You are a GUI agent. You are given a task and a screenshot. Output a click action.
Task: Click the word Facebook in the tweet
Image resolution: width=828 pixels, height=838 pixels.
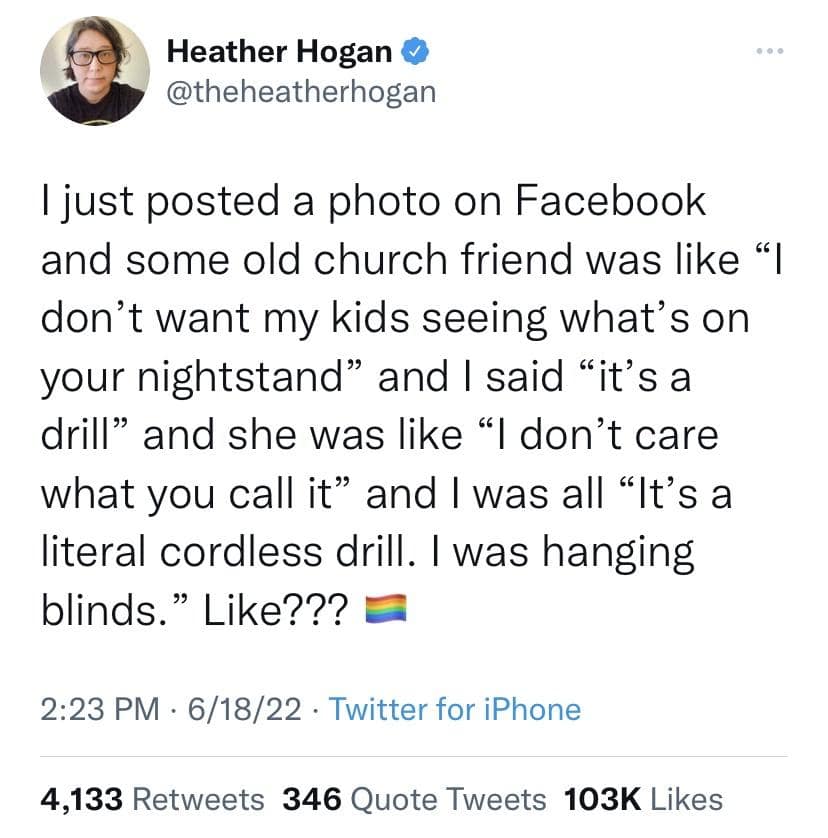click(611, 201)
